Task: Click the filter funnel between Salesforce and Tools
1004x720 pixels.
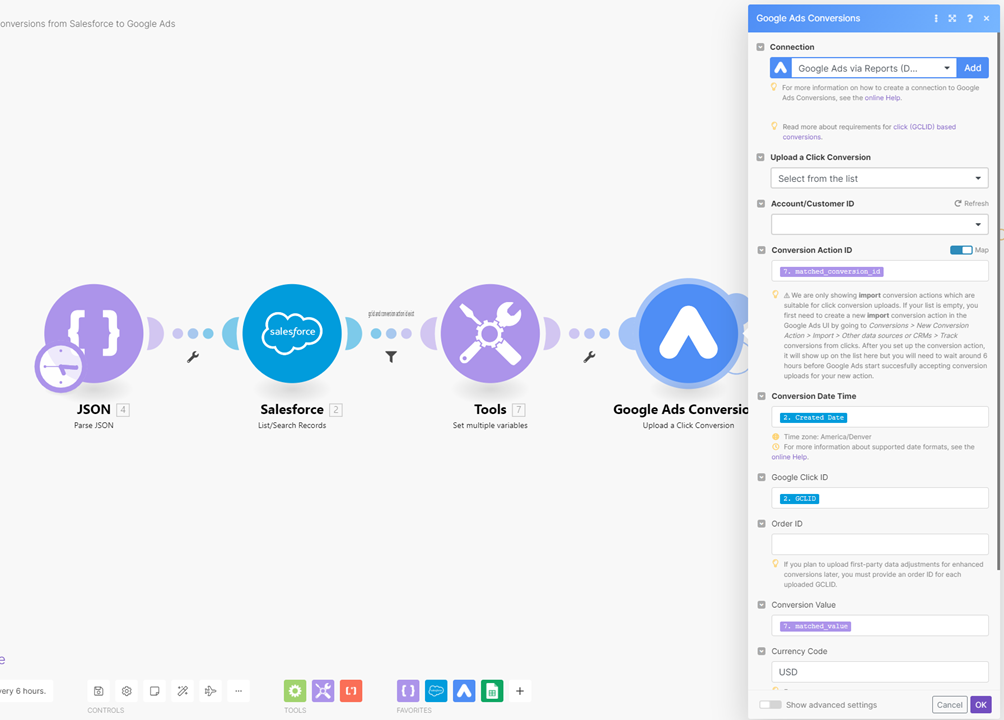Action: [x=391, y=357]
